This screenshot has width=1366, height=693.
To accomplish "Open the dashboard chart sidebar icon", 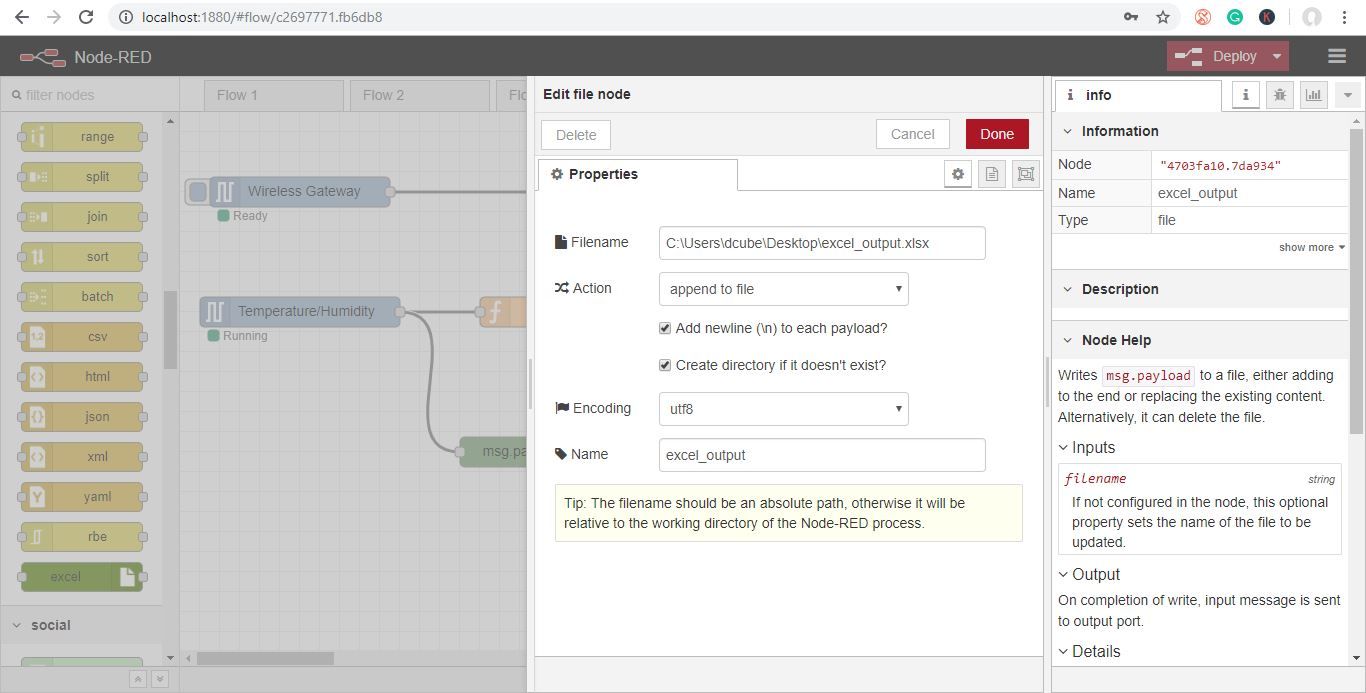I will (x=1313, y=95).
